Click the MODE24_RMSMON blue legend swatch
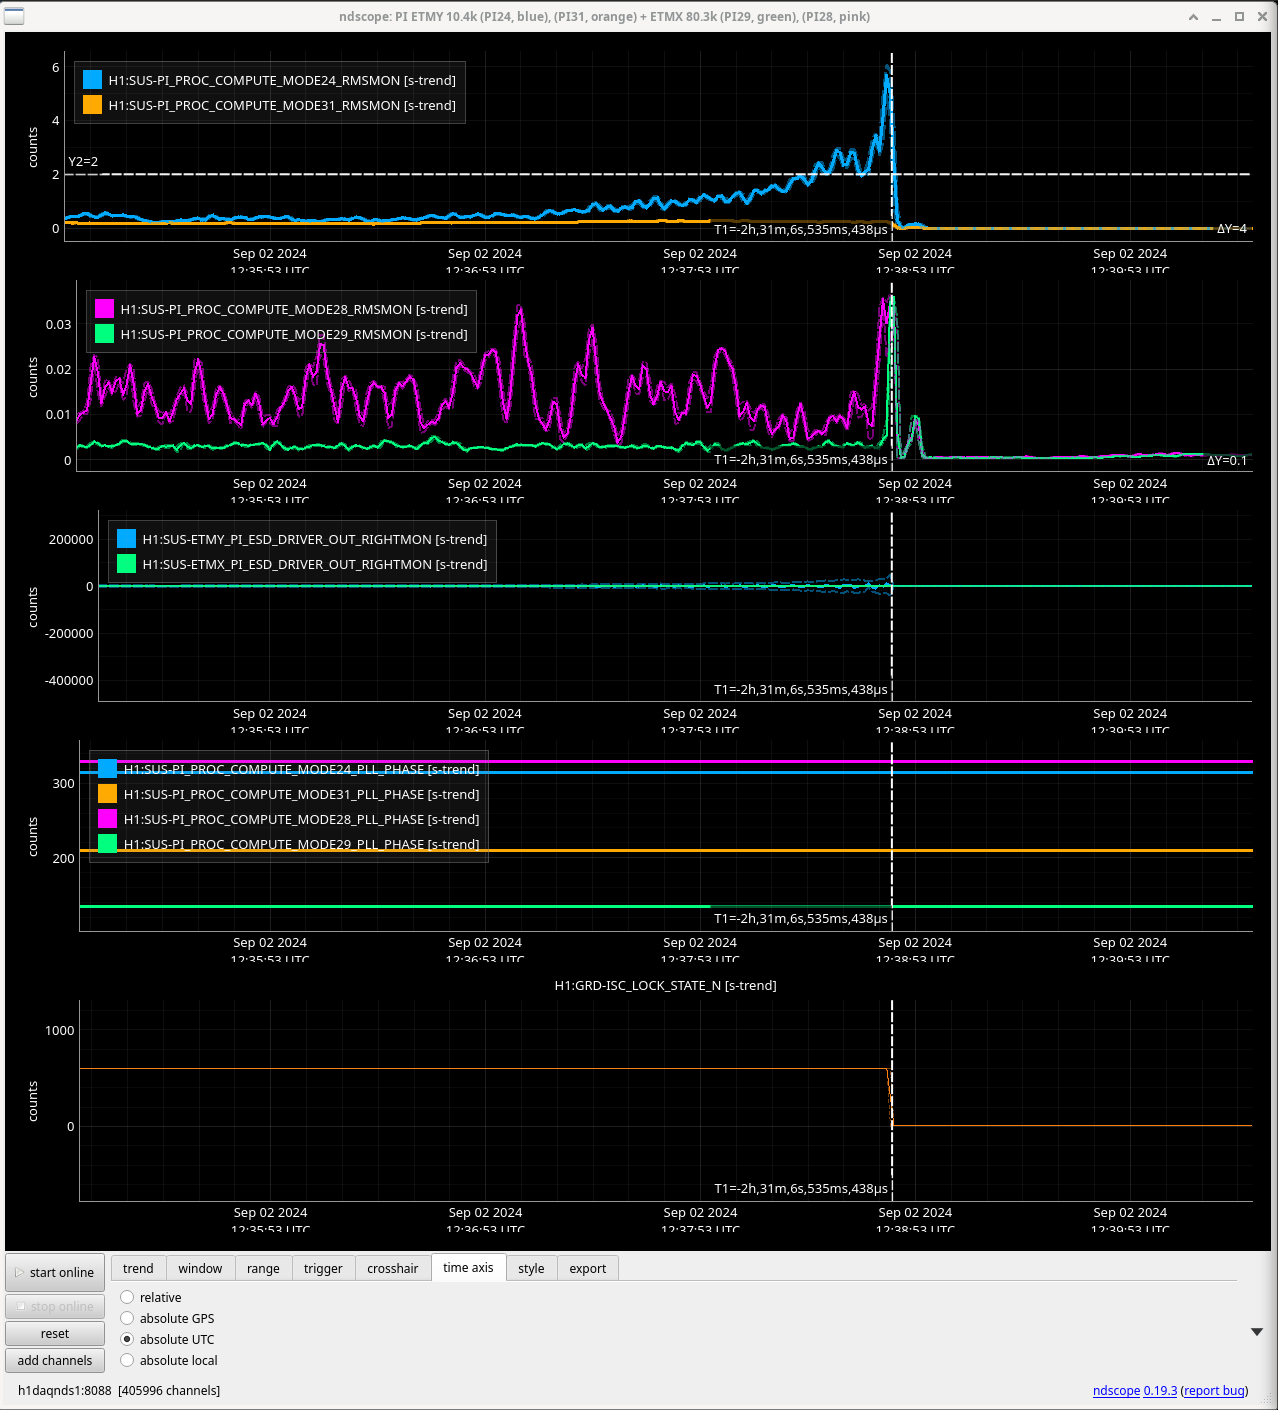1278x1410 pixels. coord(92,80)
